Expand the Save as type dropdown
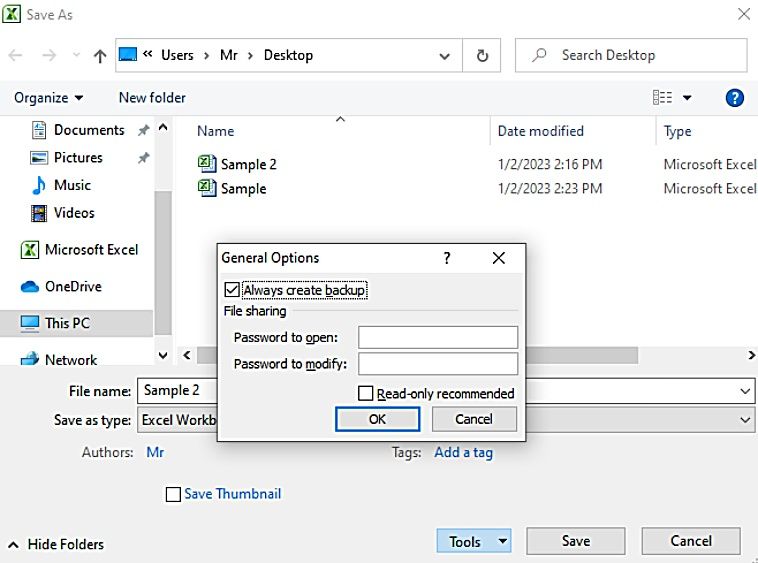The image size is (758, 563). coord(745,420)
